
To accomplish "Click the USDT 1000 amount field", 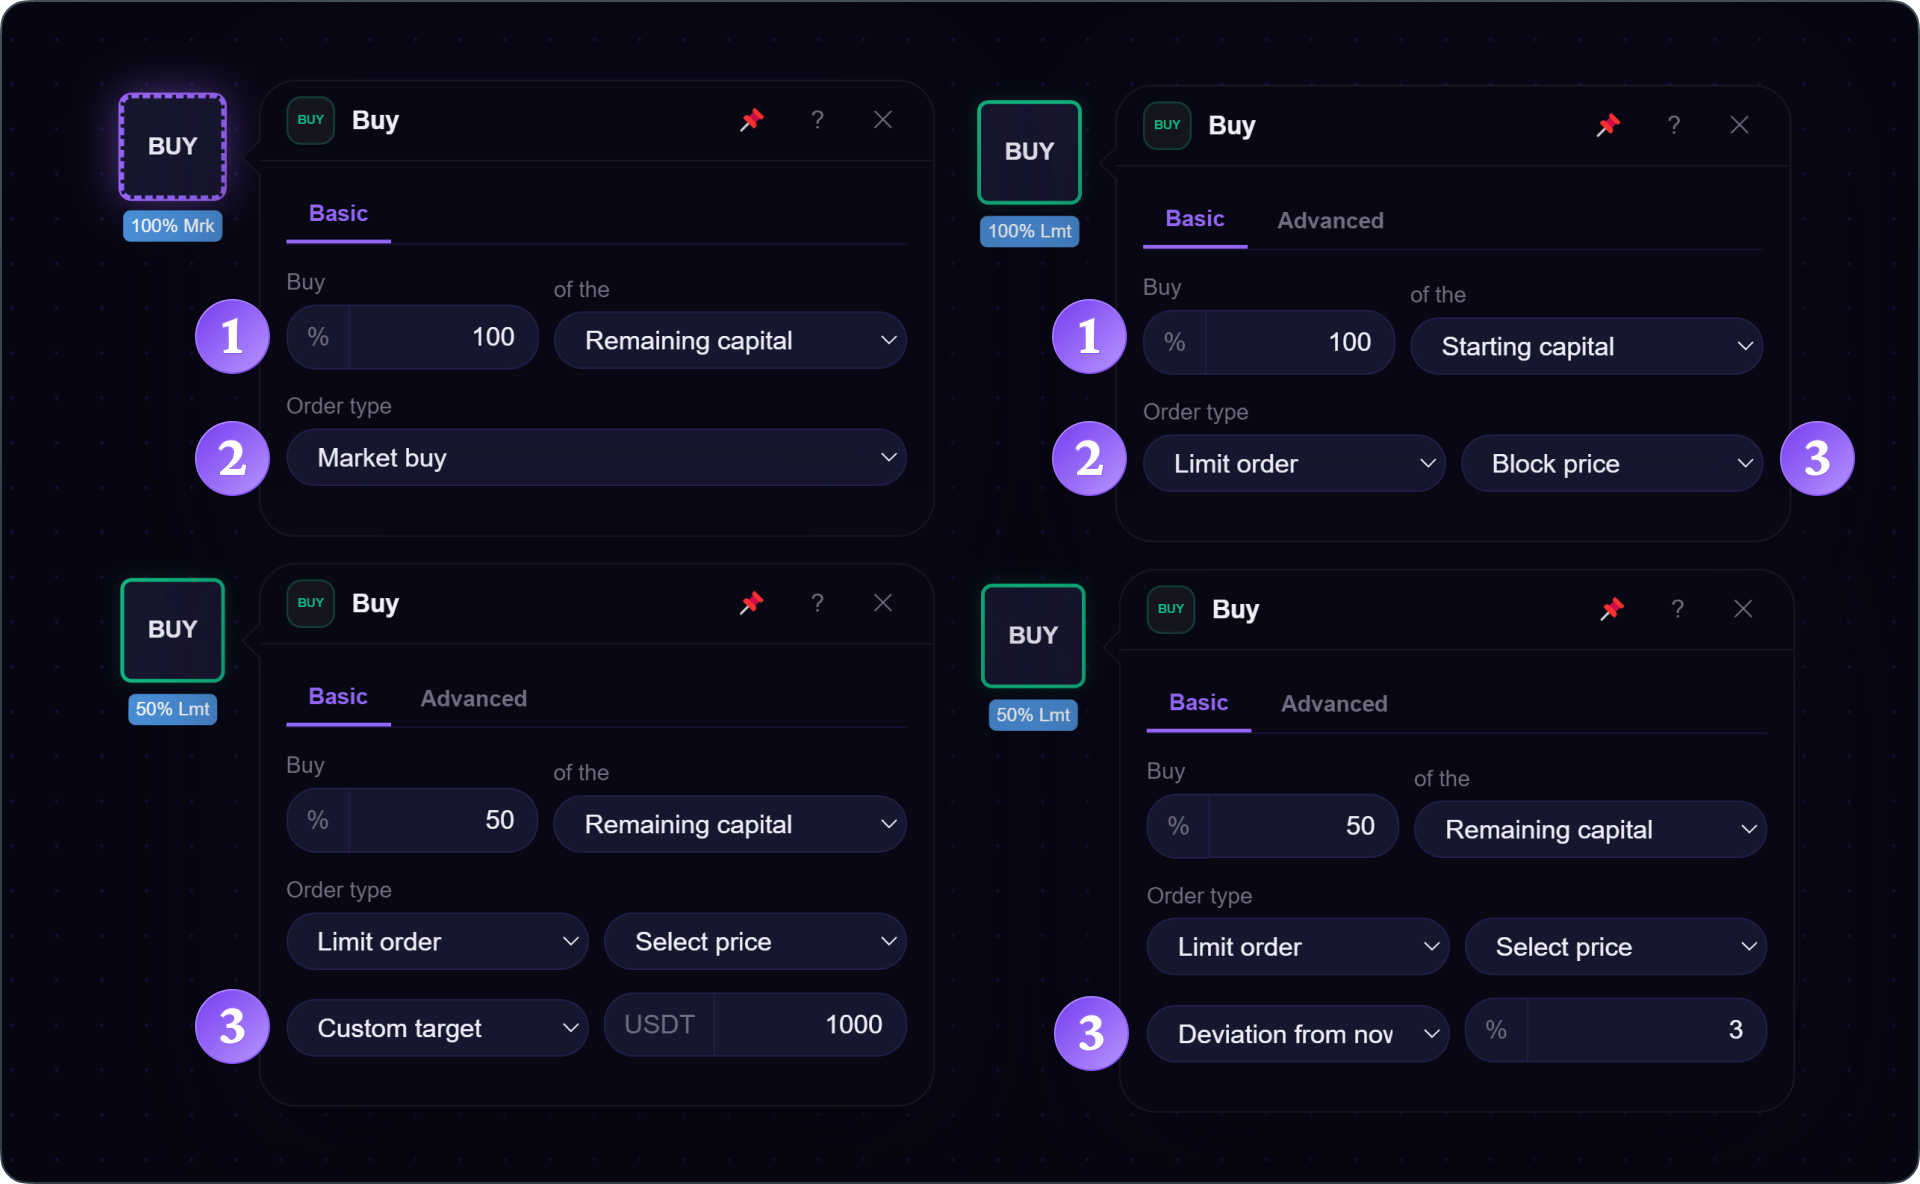I will coord(755,1025).
